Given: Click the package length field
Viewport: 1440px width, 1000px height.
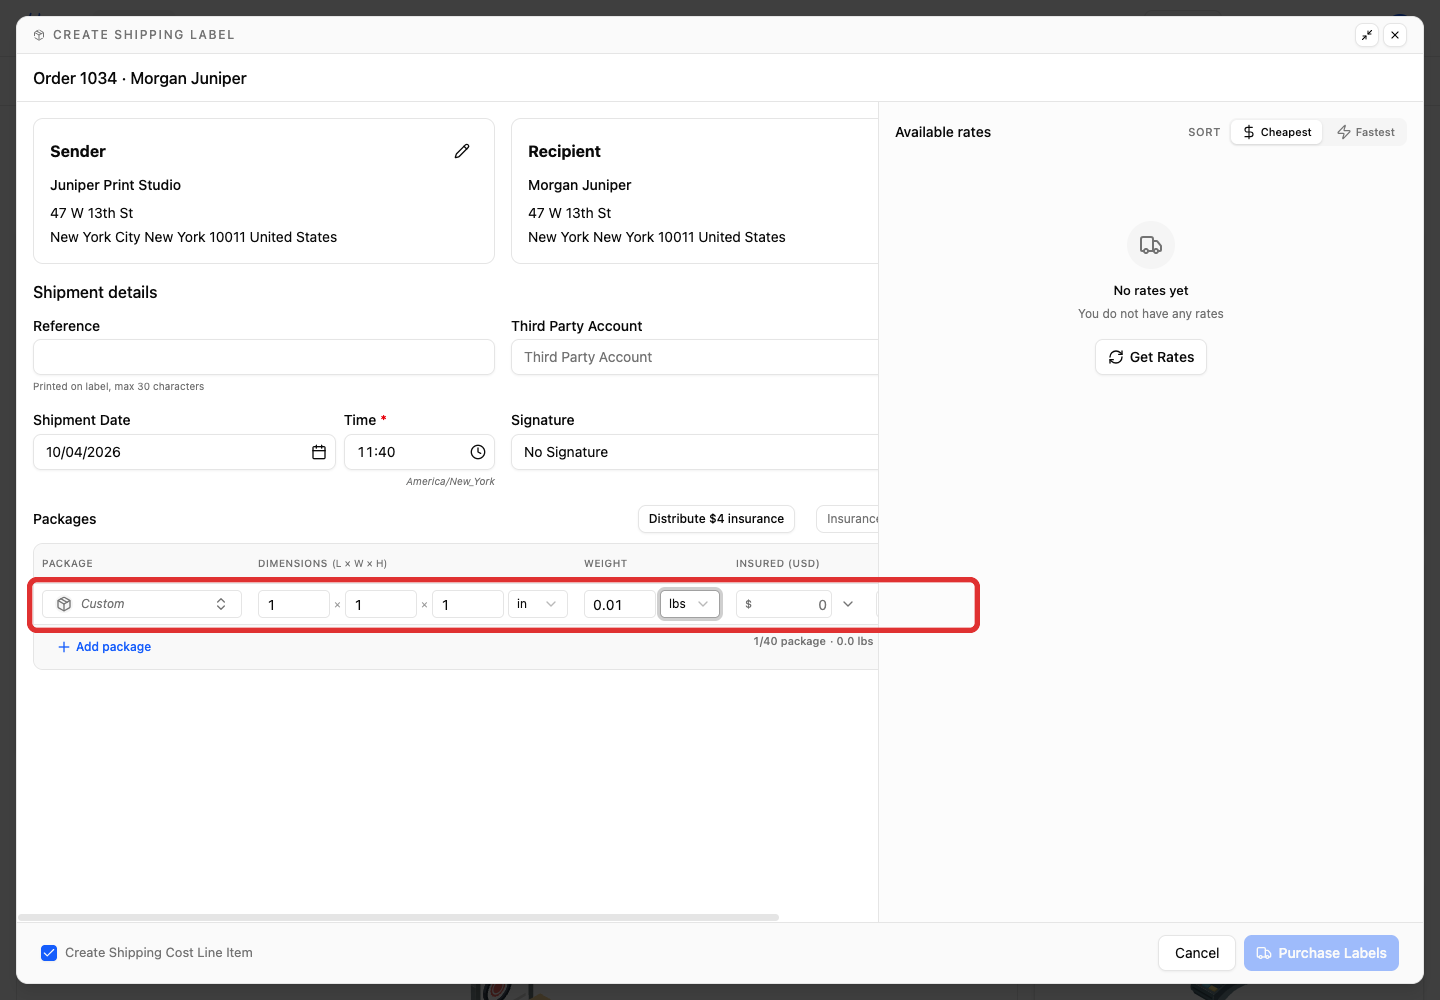Looking at the screenshot, I should pos(294,604).
